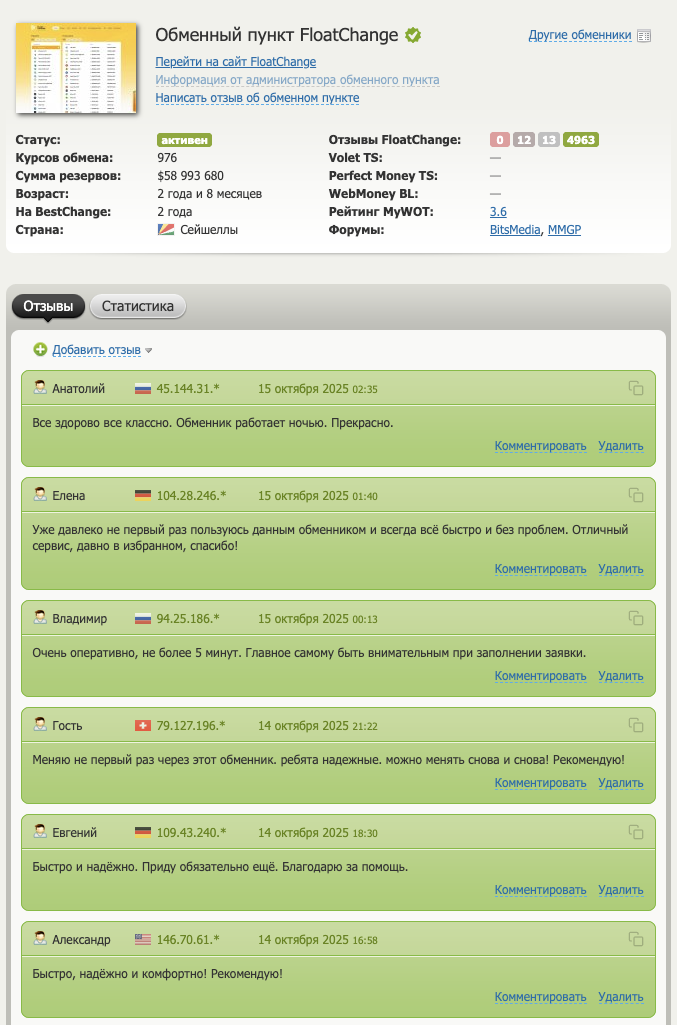Click the green plus icon beside Добавить отзыв
Viewport: 677px width, 1025px height.
(40, 350)
